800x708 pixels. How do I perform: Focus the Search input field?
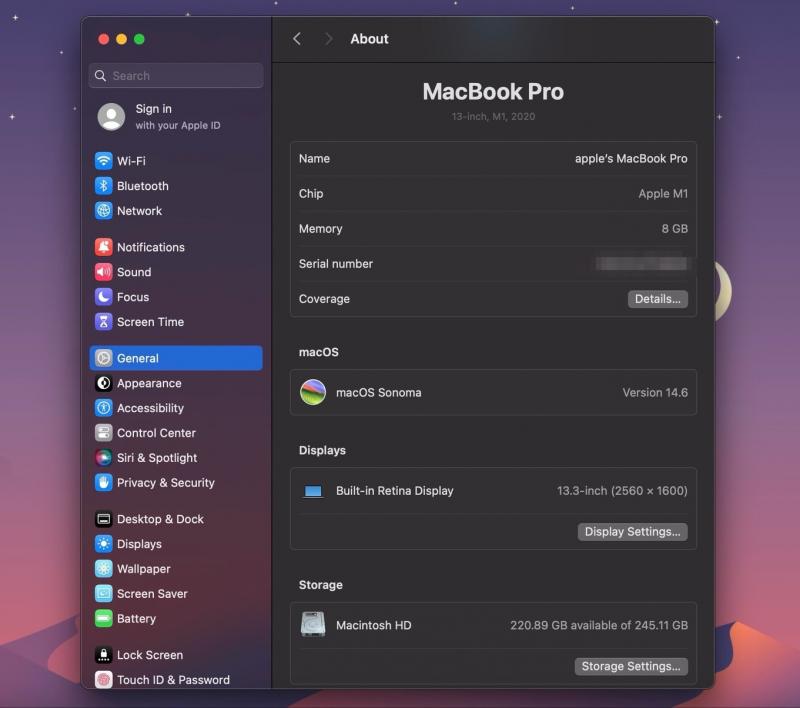tap(176, 75)
